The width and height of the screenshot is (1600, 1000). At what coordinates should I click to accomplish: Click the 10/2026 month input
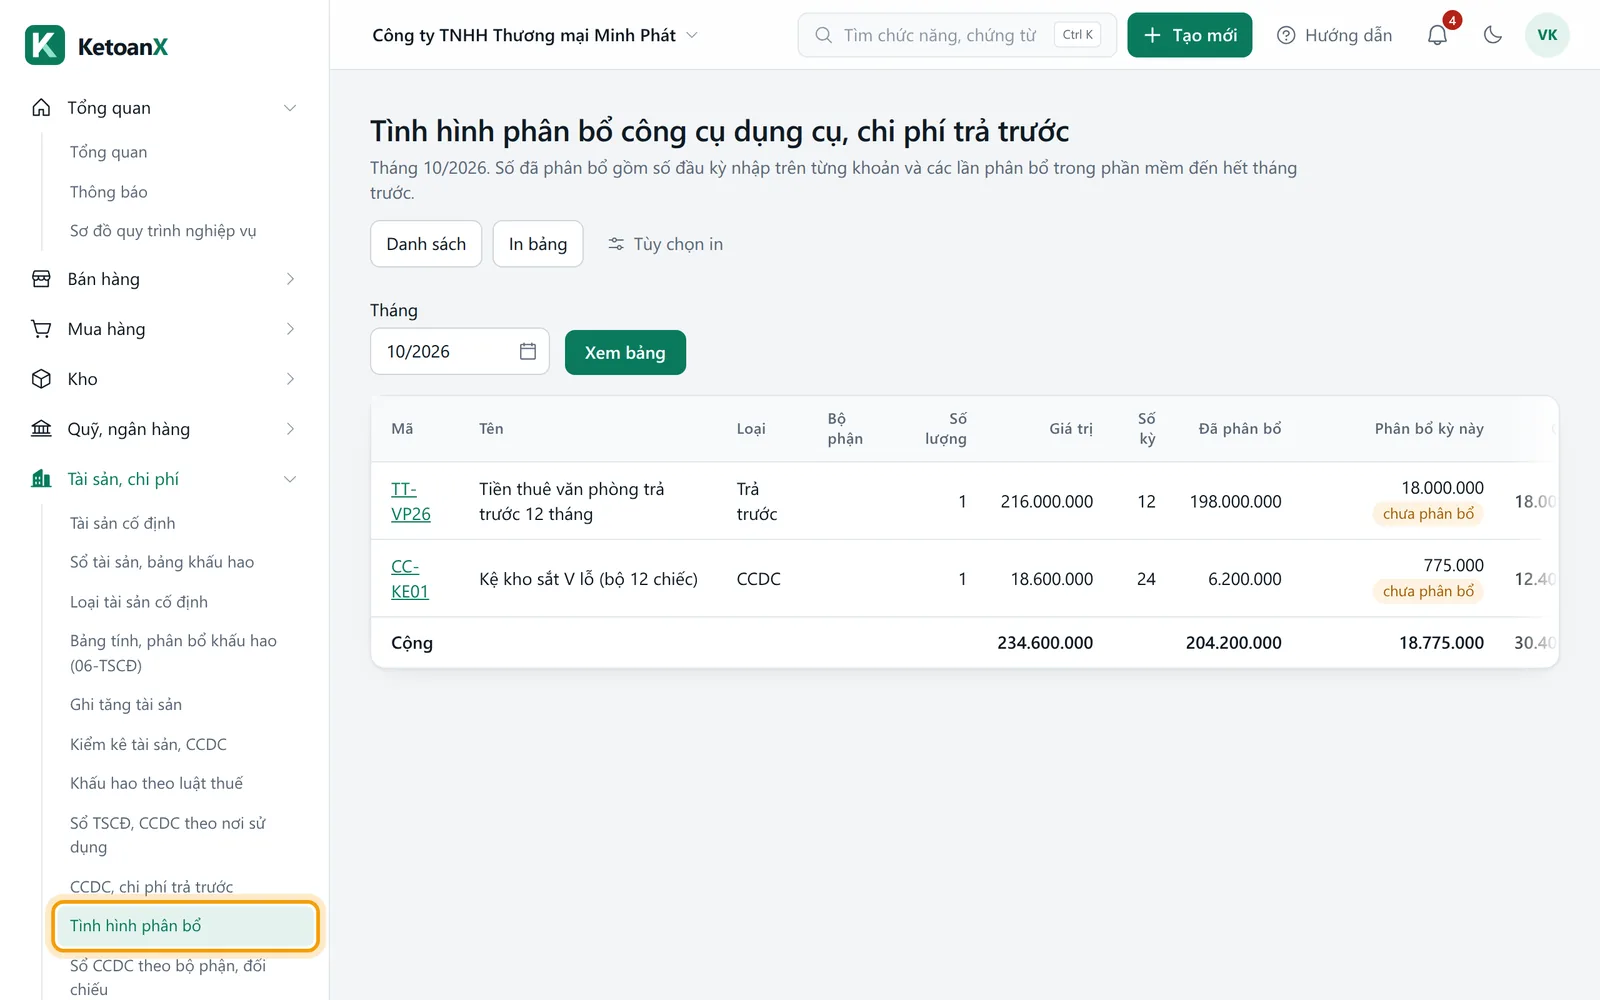459,351
